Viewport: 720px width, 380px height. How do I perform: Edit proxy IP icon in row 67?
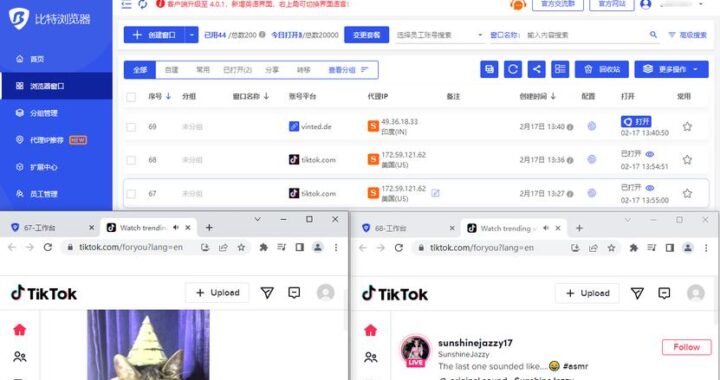435,193
